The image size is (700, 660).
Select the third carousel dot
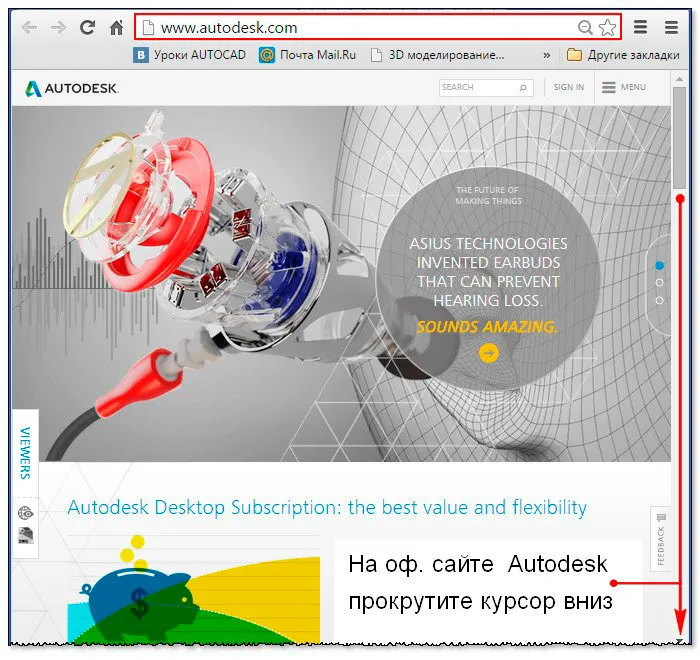click(x=659, y=301)
